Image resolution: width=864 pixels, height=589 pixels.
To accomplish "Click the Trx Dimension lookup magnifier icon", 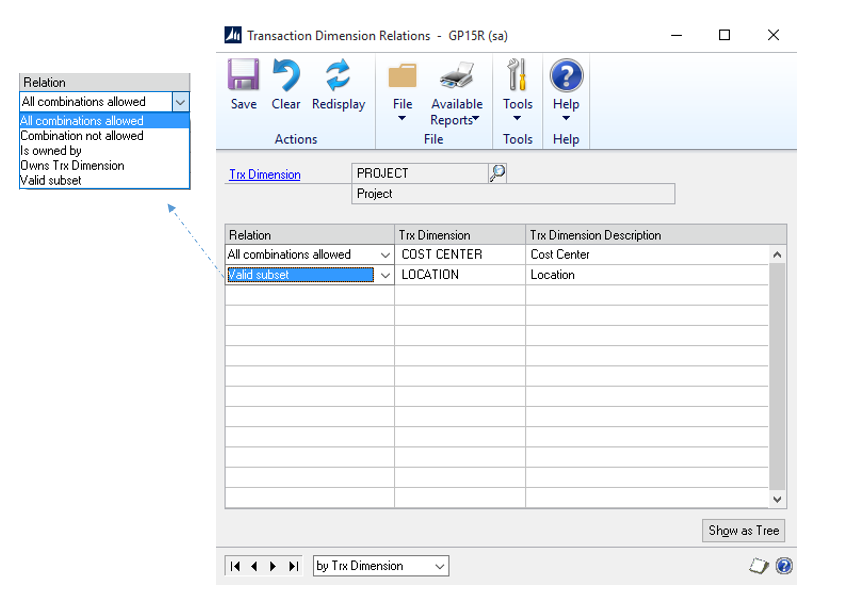I will [x=498, y=173].
